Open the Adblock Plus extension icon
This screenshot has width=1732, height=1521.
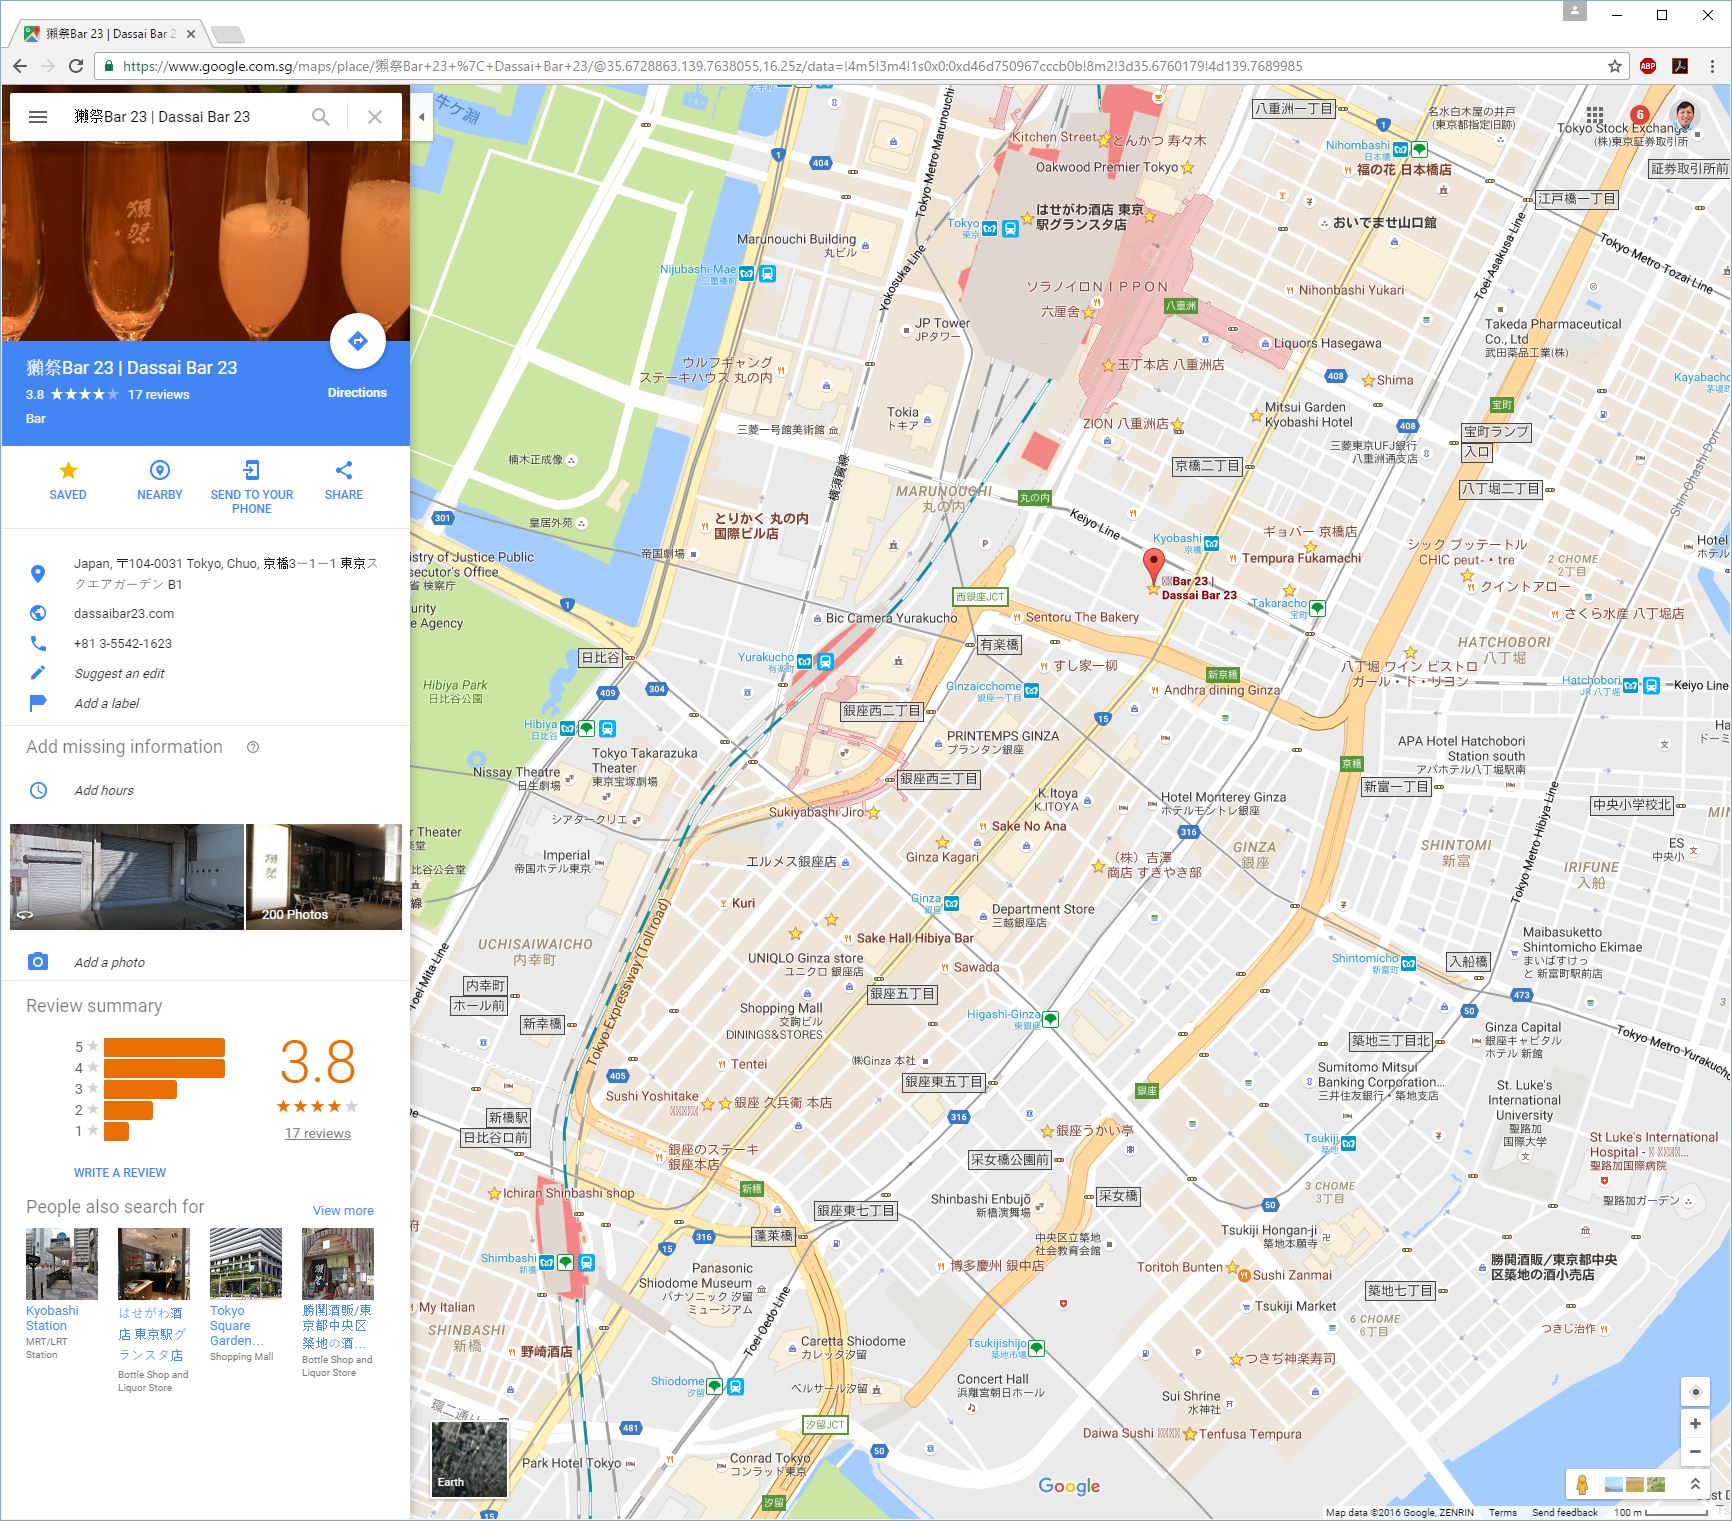[x=1648, y=66]
